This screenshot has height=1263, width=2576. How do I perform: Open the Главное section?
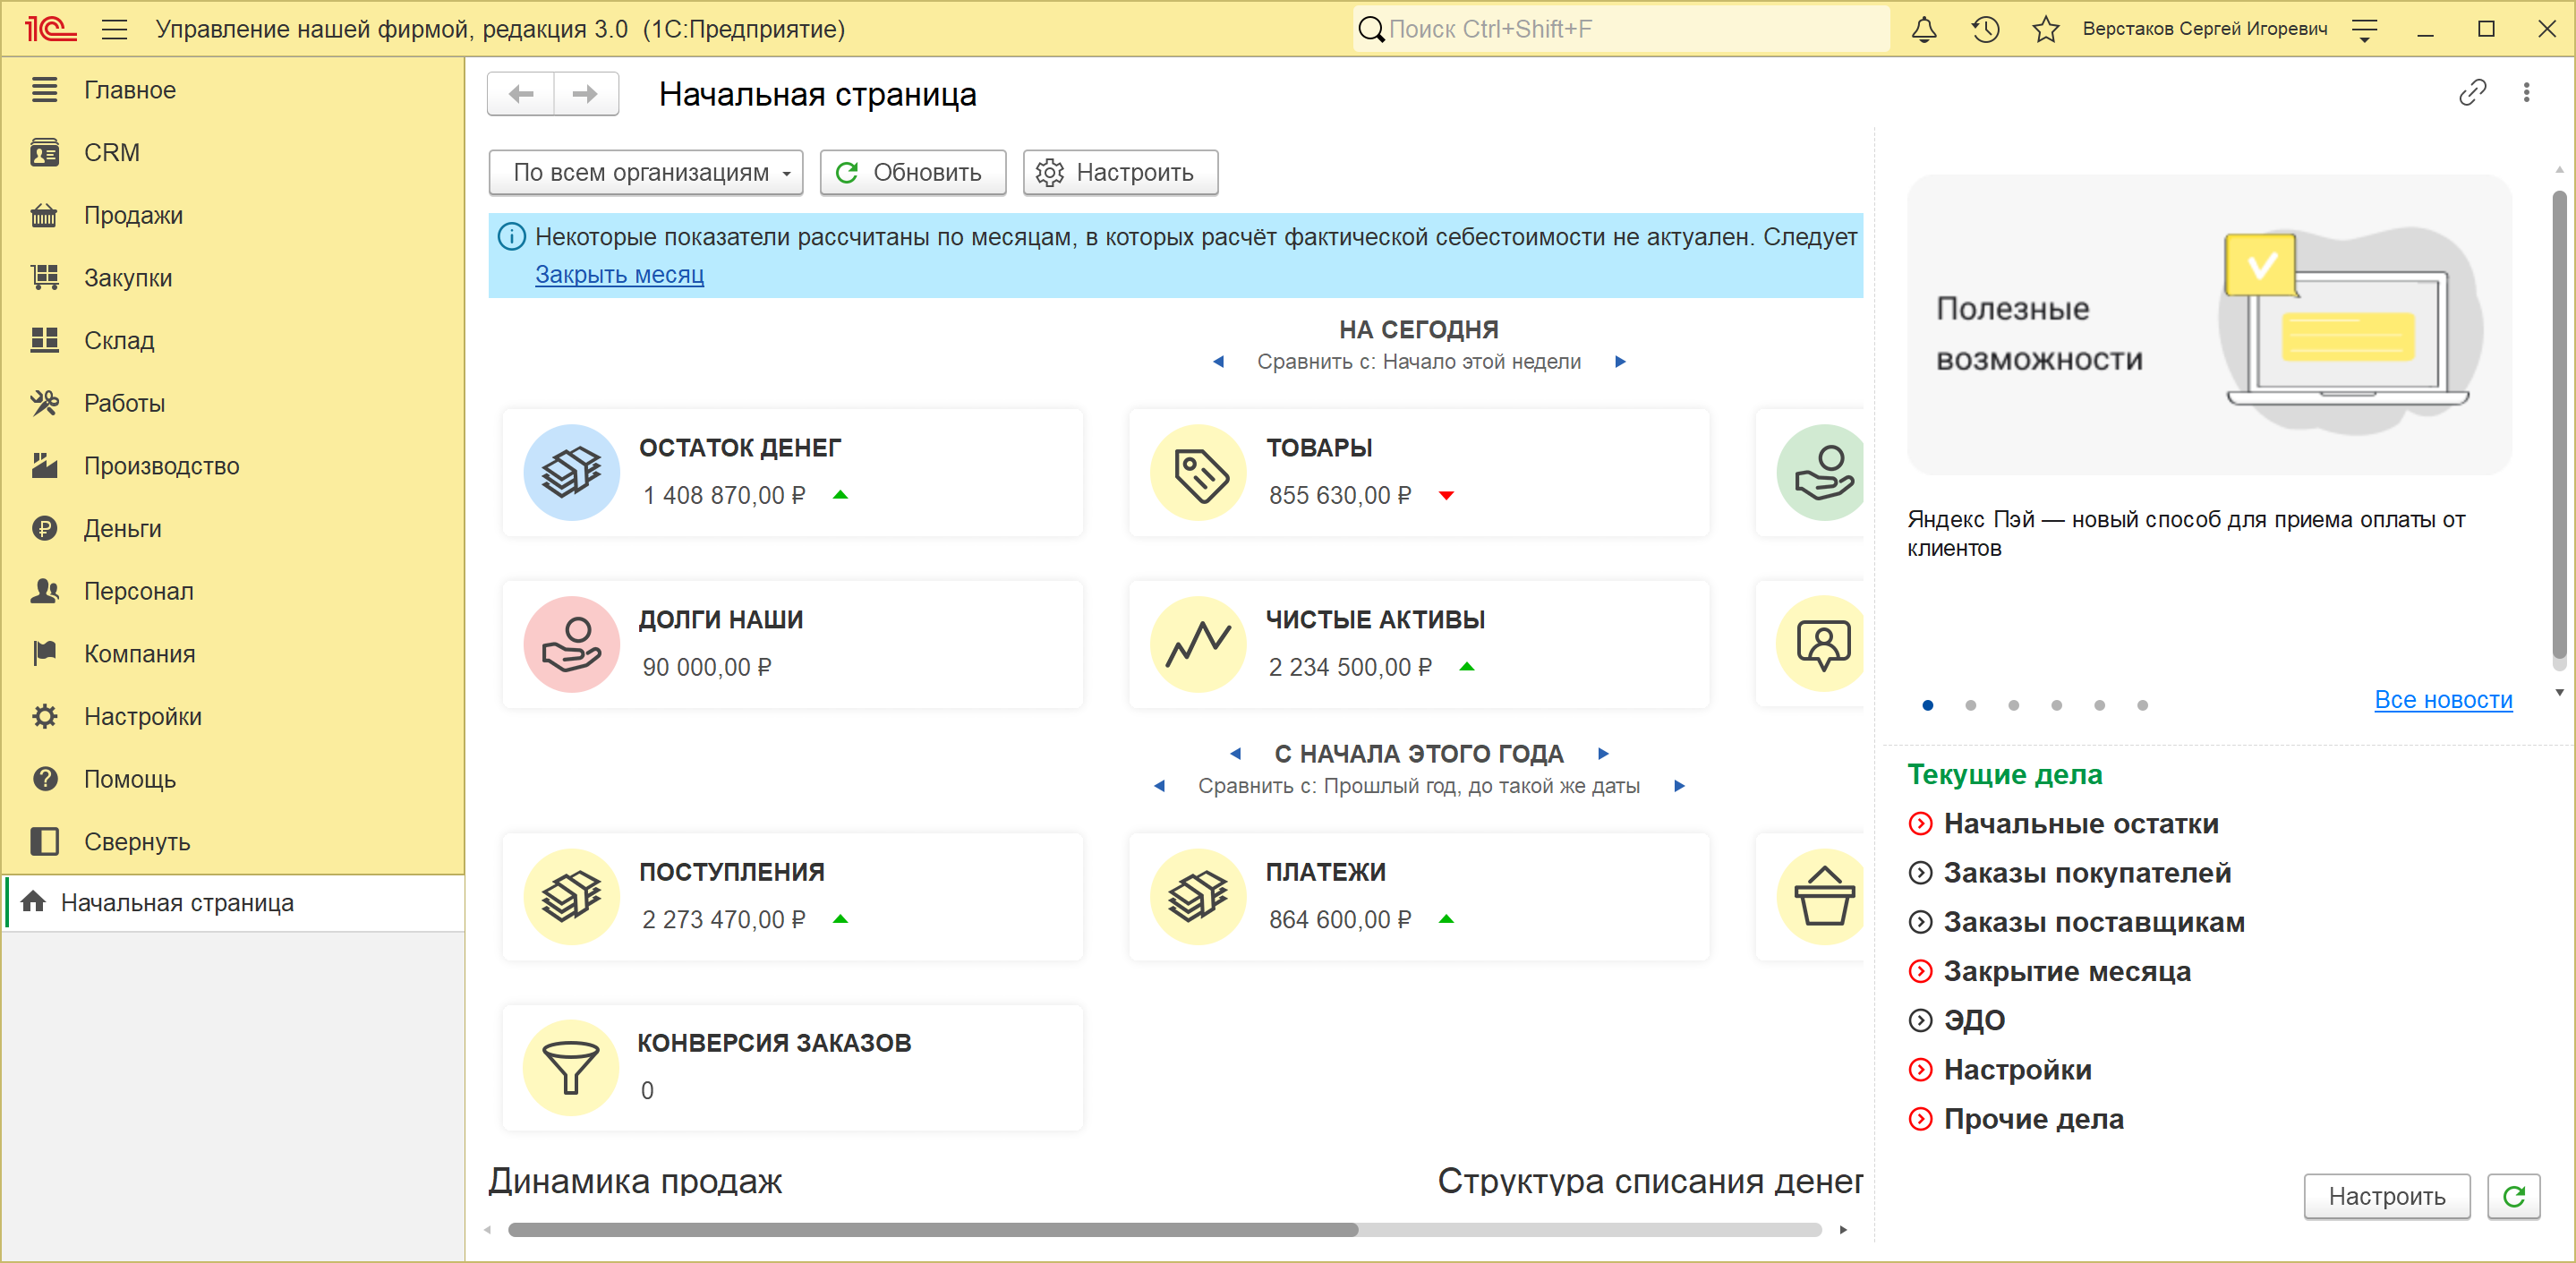coord(232,90)
